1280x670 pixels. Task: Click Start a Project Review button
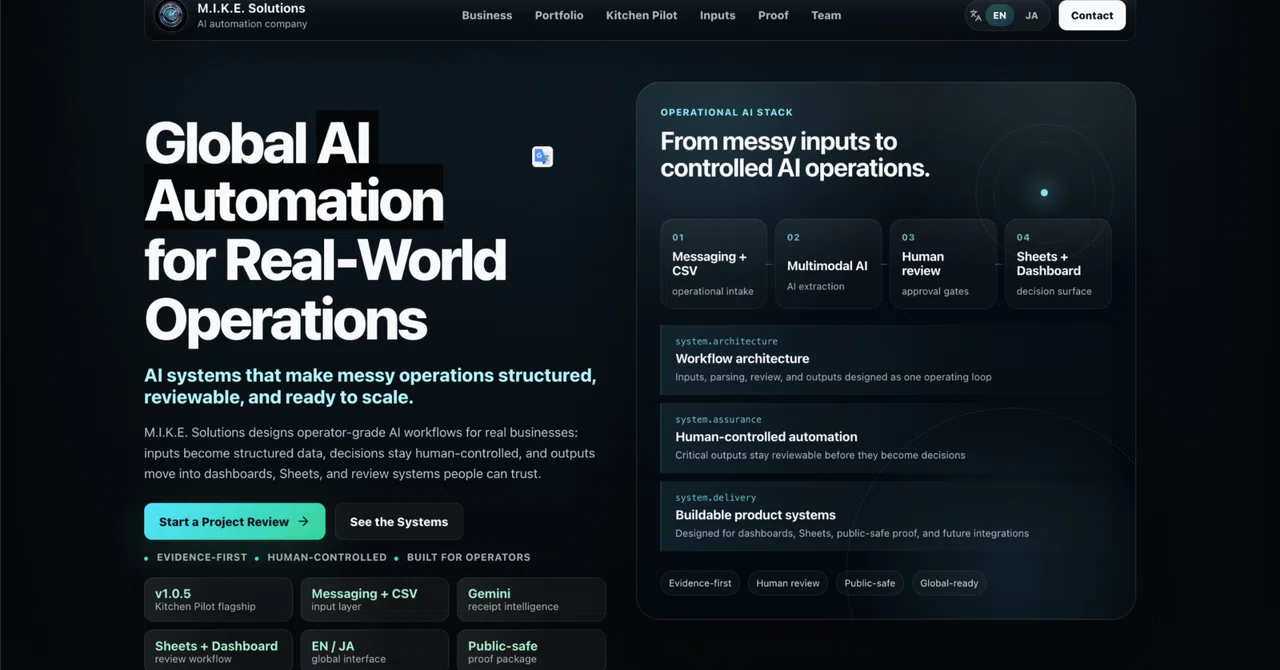pyautogui.click(x=234, y=522)
